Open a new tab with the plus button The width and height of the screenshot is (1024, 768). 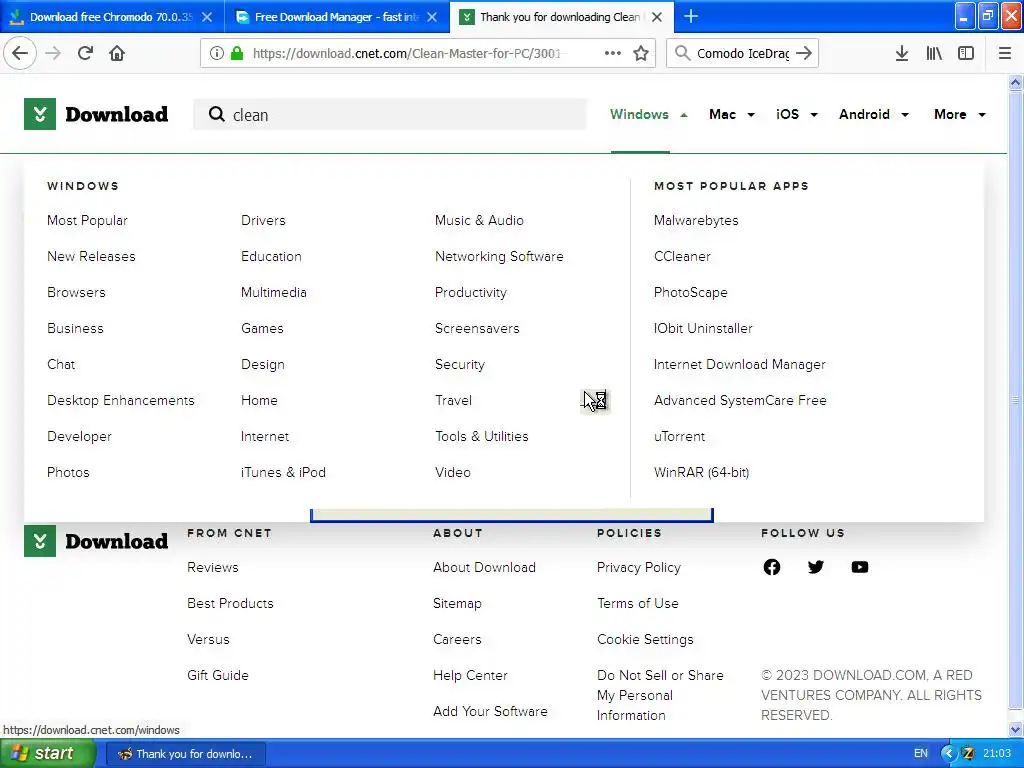point(691,16)
